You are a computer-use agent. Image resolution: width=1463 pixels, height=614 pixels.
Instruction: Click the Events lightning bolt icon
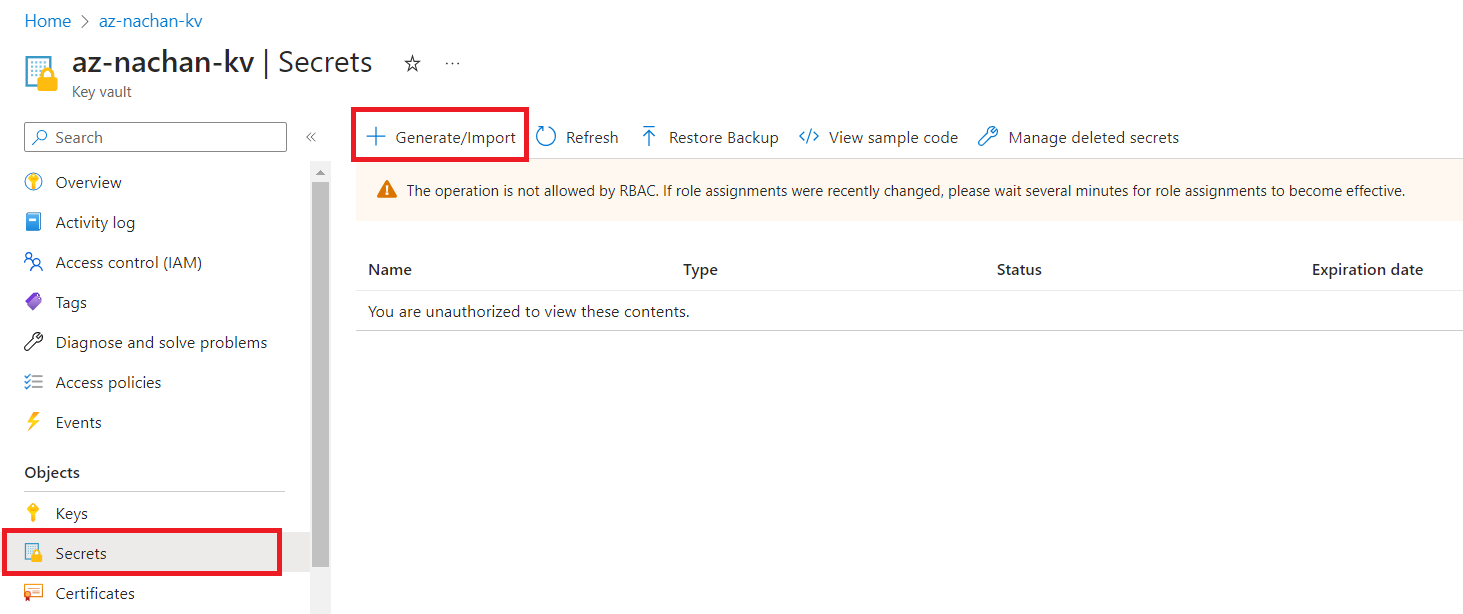[34, 422]
